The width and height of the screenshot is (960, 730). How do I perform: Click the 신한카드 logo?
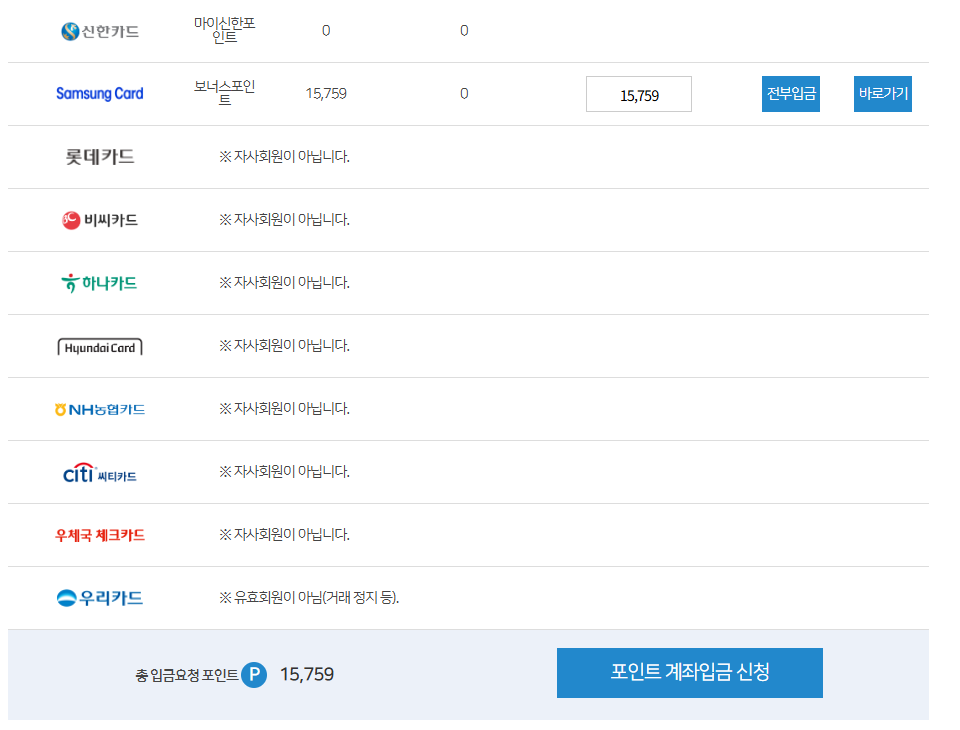pyautogui.click(x=100, y=31)
